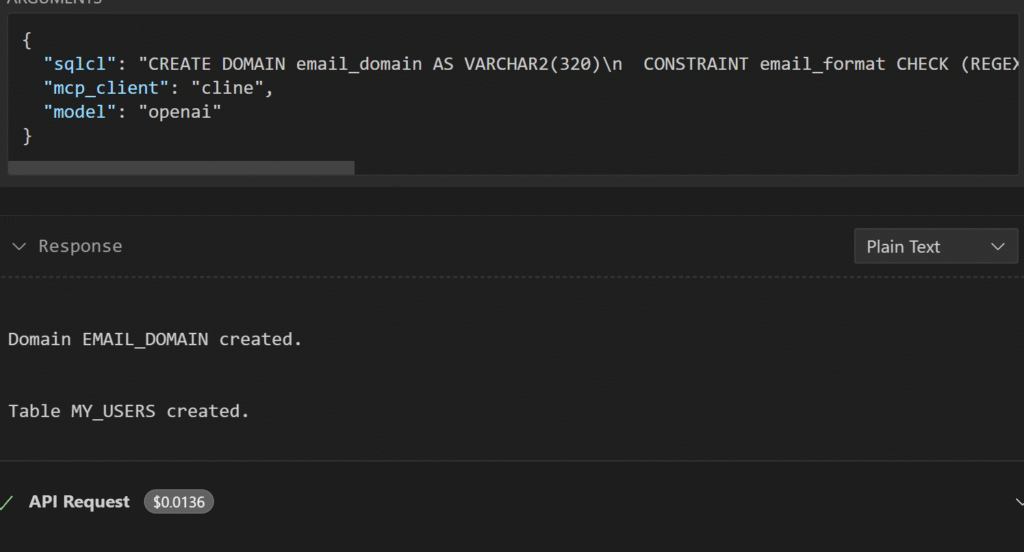
Task: Click the down arrow in Plain Text selector
Action: pos(997,246)
